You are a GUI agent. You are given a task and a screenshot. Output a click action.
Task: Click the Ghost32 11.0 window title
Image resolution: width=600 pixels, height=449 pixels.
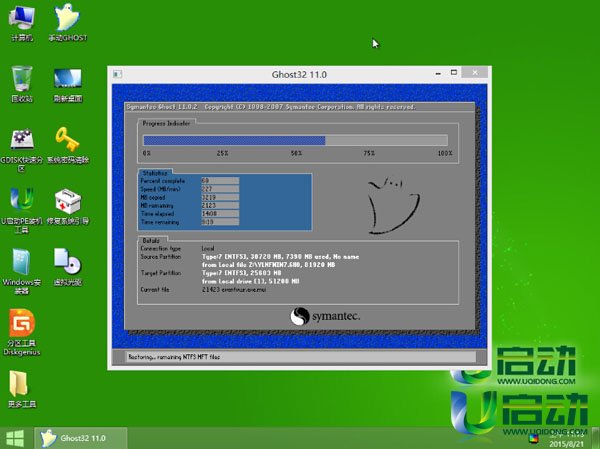(299, 74)
